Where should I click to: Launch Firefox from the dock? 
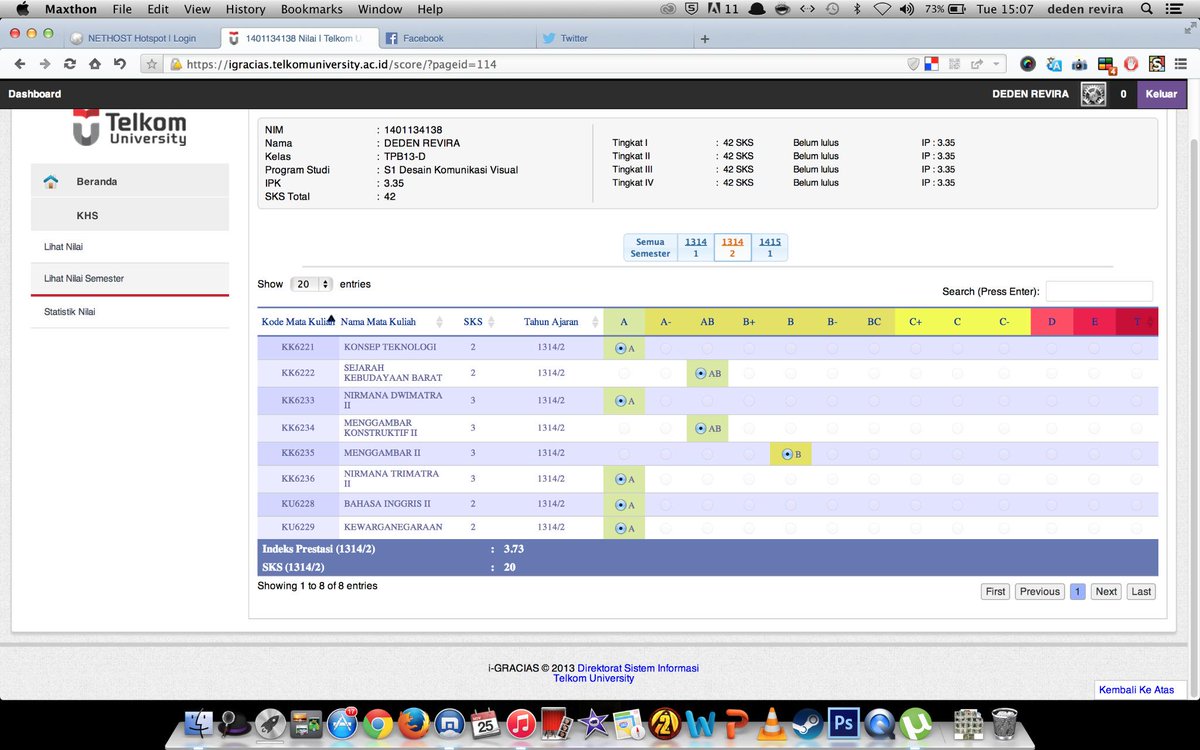point(413,723)
